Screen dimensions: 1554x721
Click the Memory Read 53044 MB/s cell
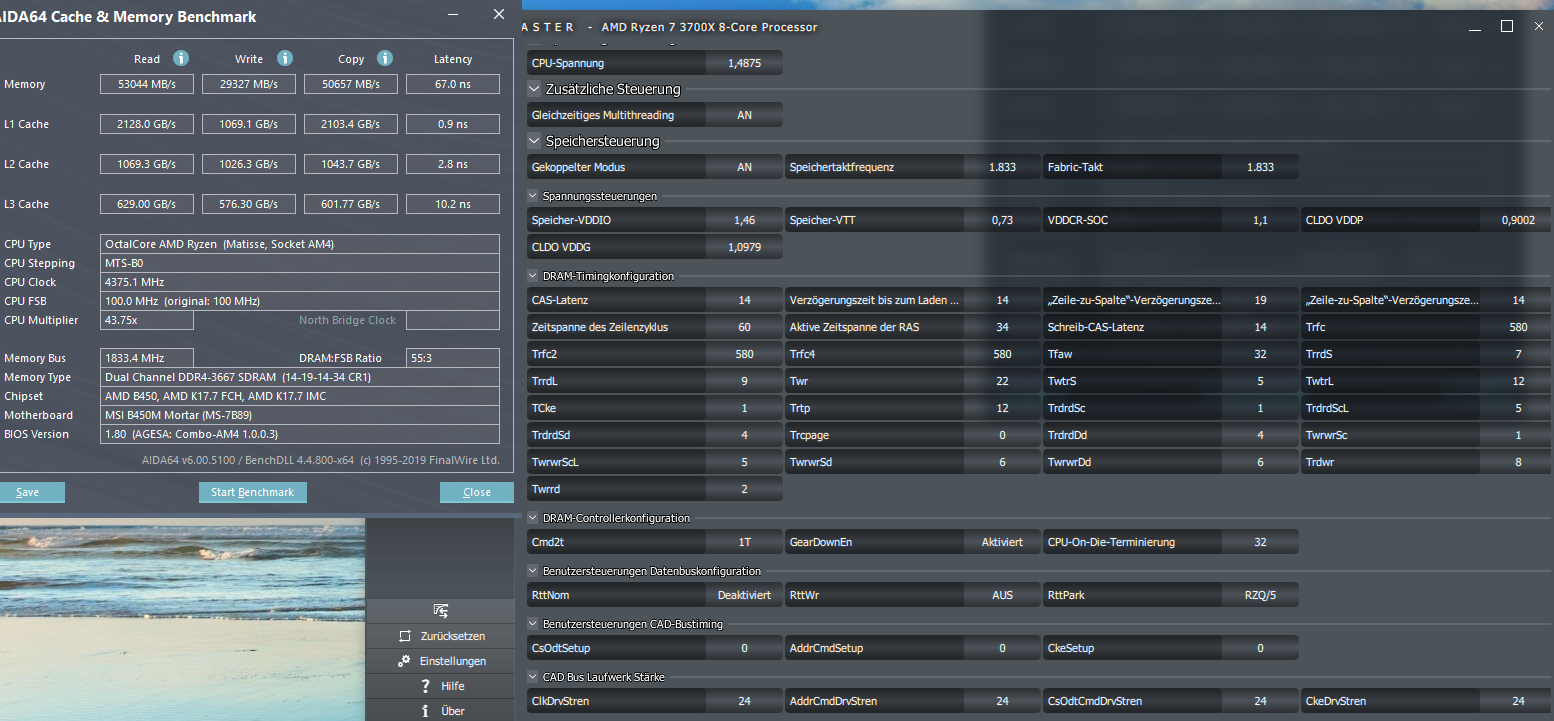click(x=147, y=84)
